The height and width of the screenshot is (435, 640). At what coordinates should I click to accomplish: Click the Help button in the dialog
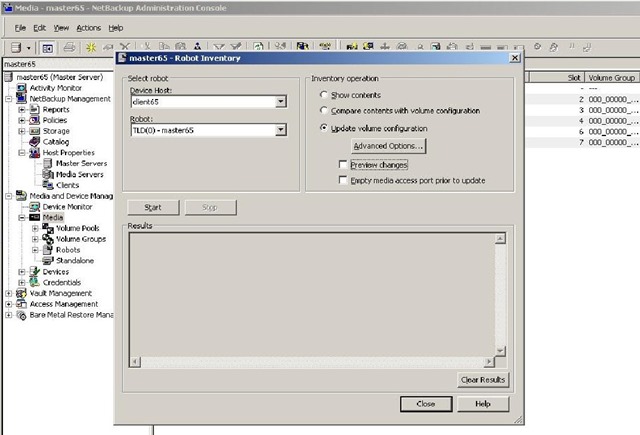pos(483,404)
